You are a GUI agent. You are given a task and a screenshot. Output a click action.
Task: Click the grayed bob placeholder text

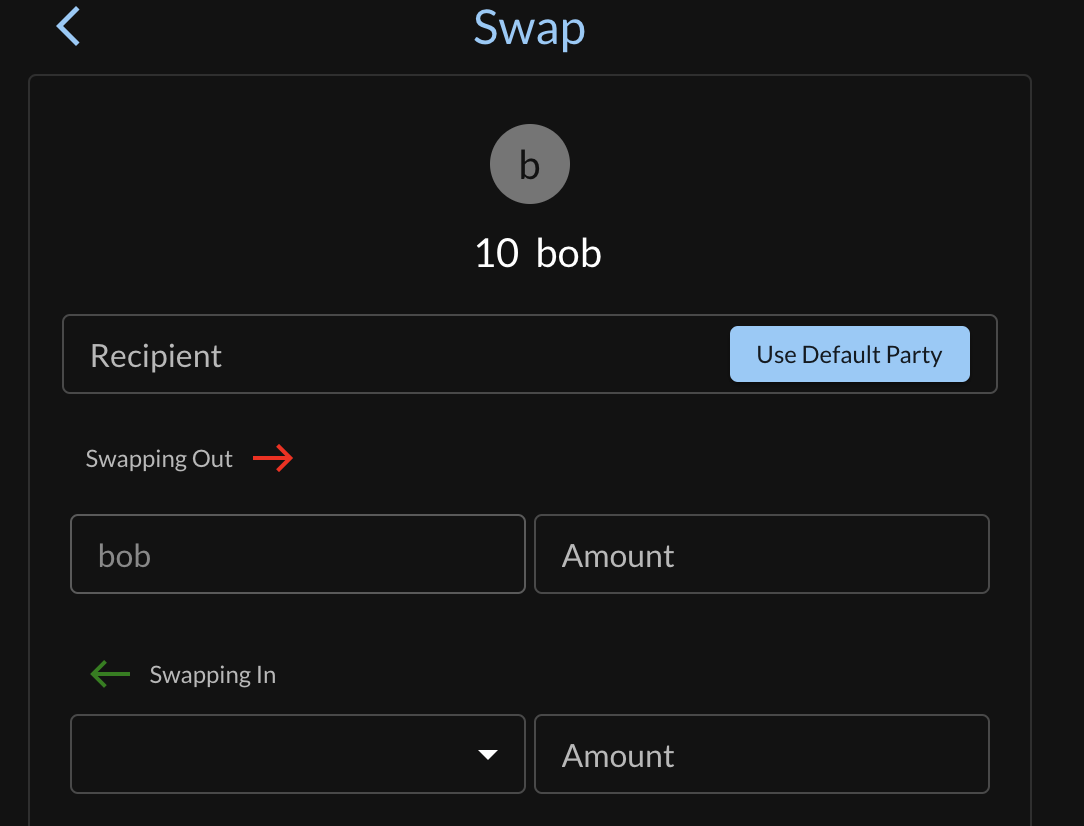124,556
